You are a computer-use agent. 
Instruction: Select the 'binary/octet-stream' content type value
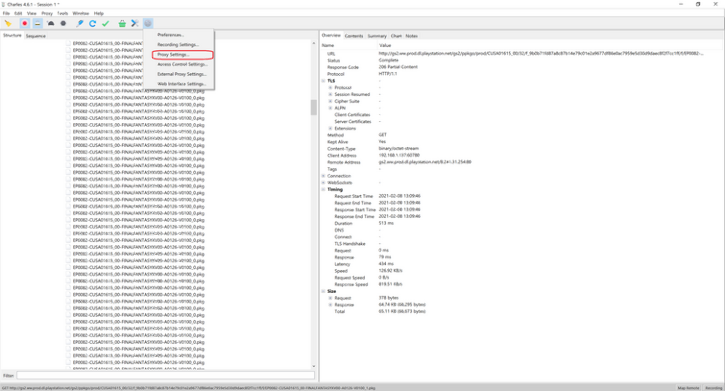pos(399,149)
